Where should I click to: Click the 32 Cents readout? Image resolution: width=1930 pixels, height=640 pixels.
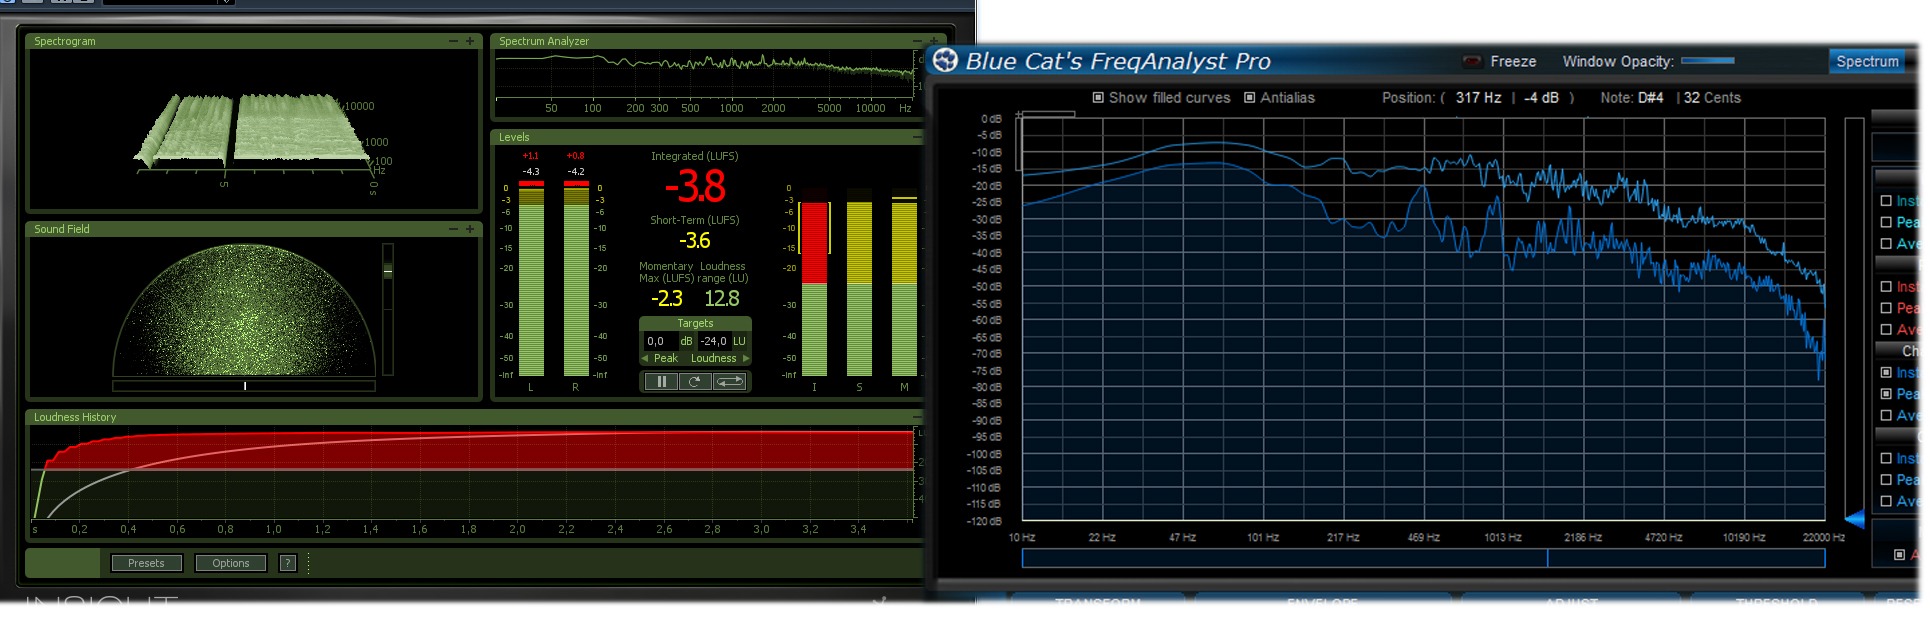(1712, 98)
